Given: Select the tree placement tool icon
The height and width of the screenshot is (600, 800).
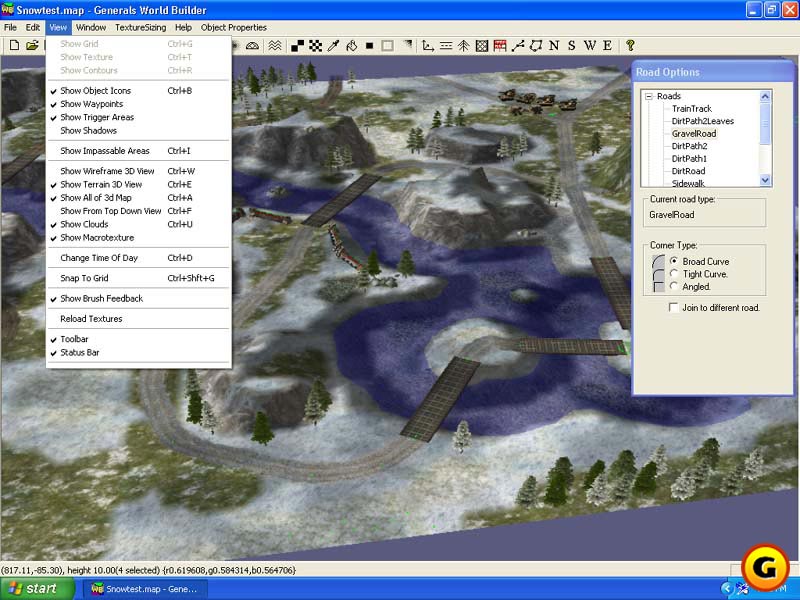Looking at the screenshot, I should click(x=463, y=46).
